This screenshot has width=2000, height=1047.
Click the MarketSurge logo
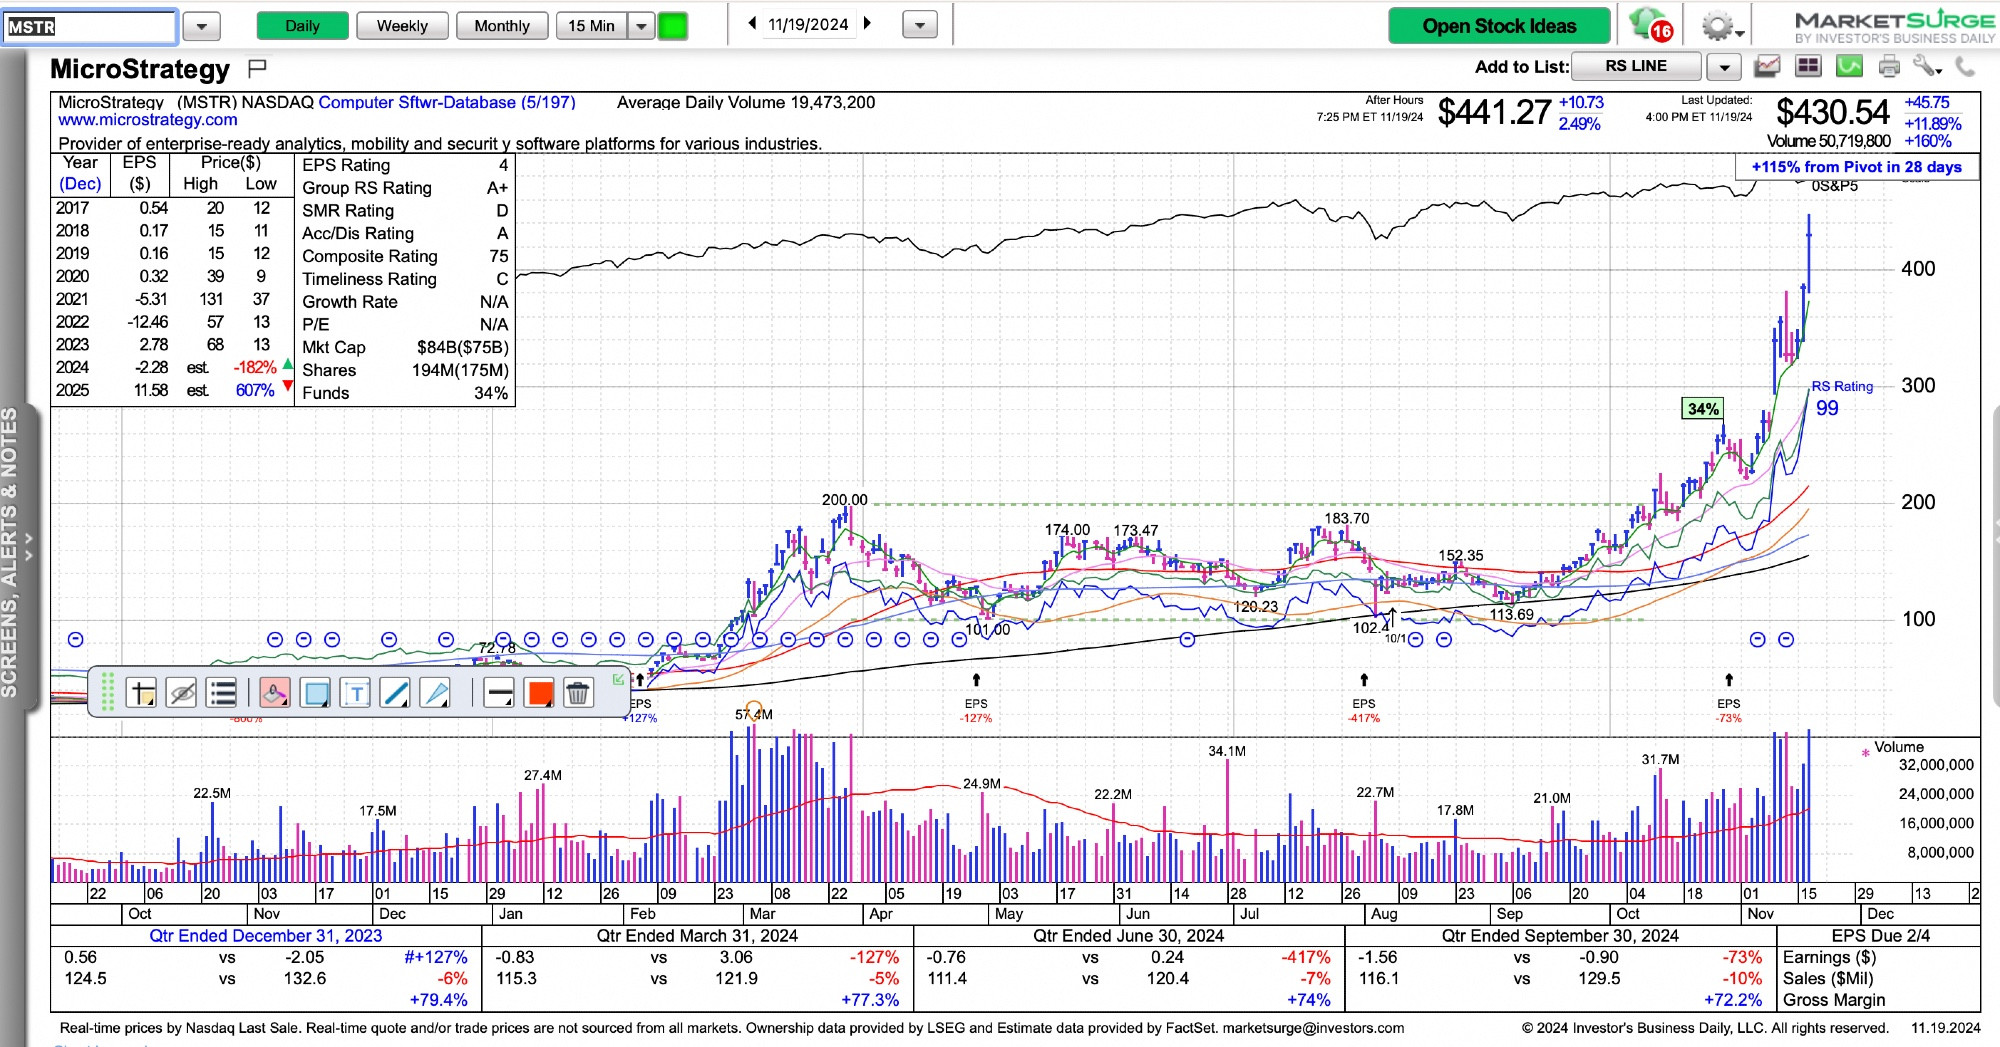1894,27
